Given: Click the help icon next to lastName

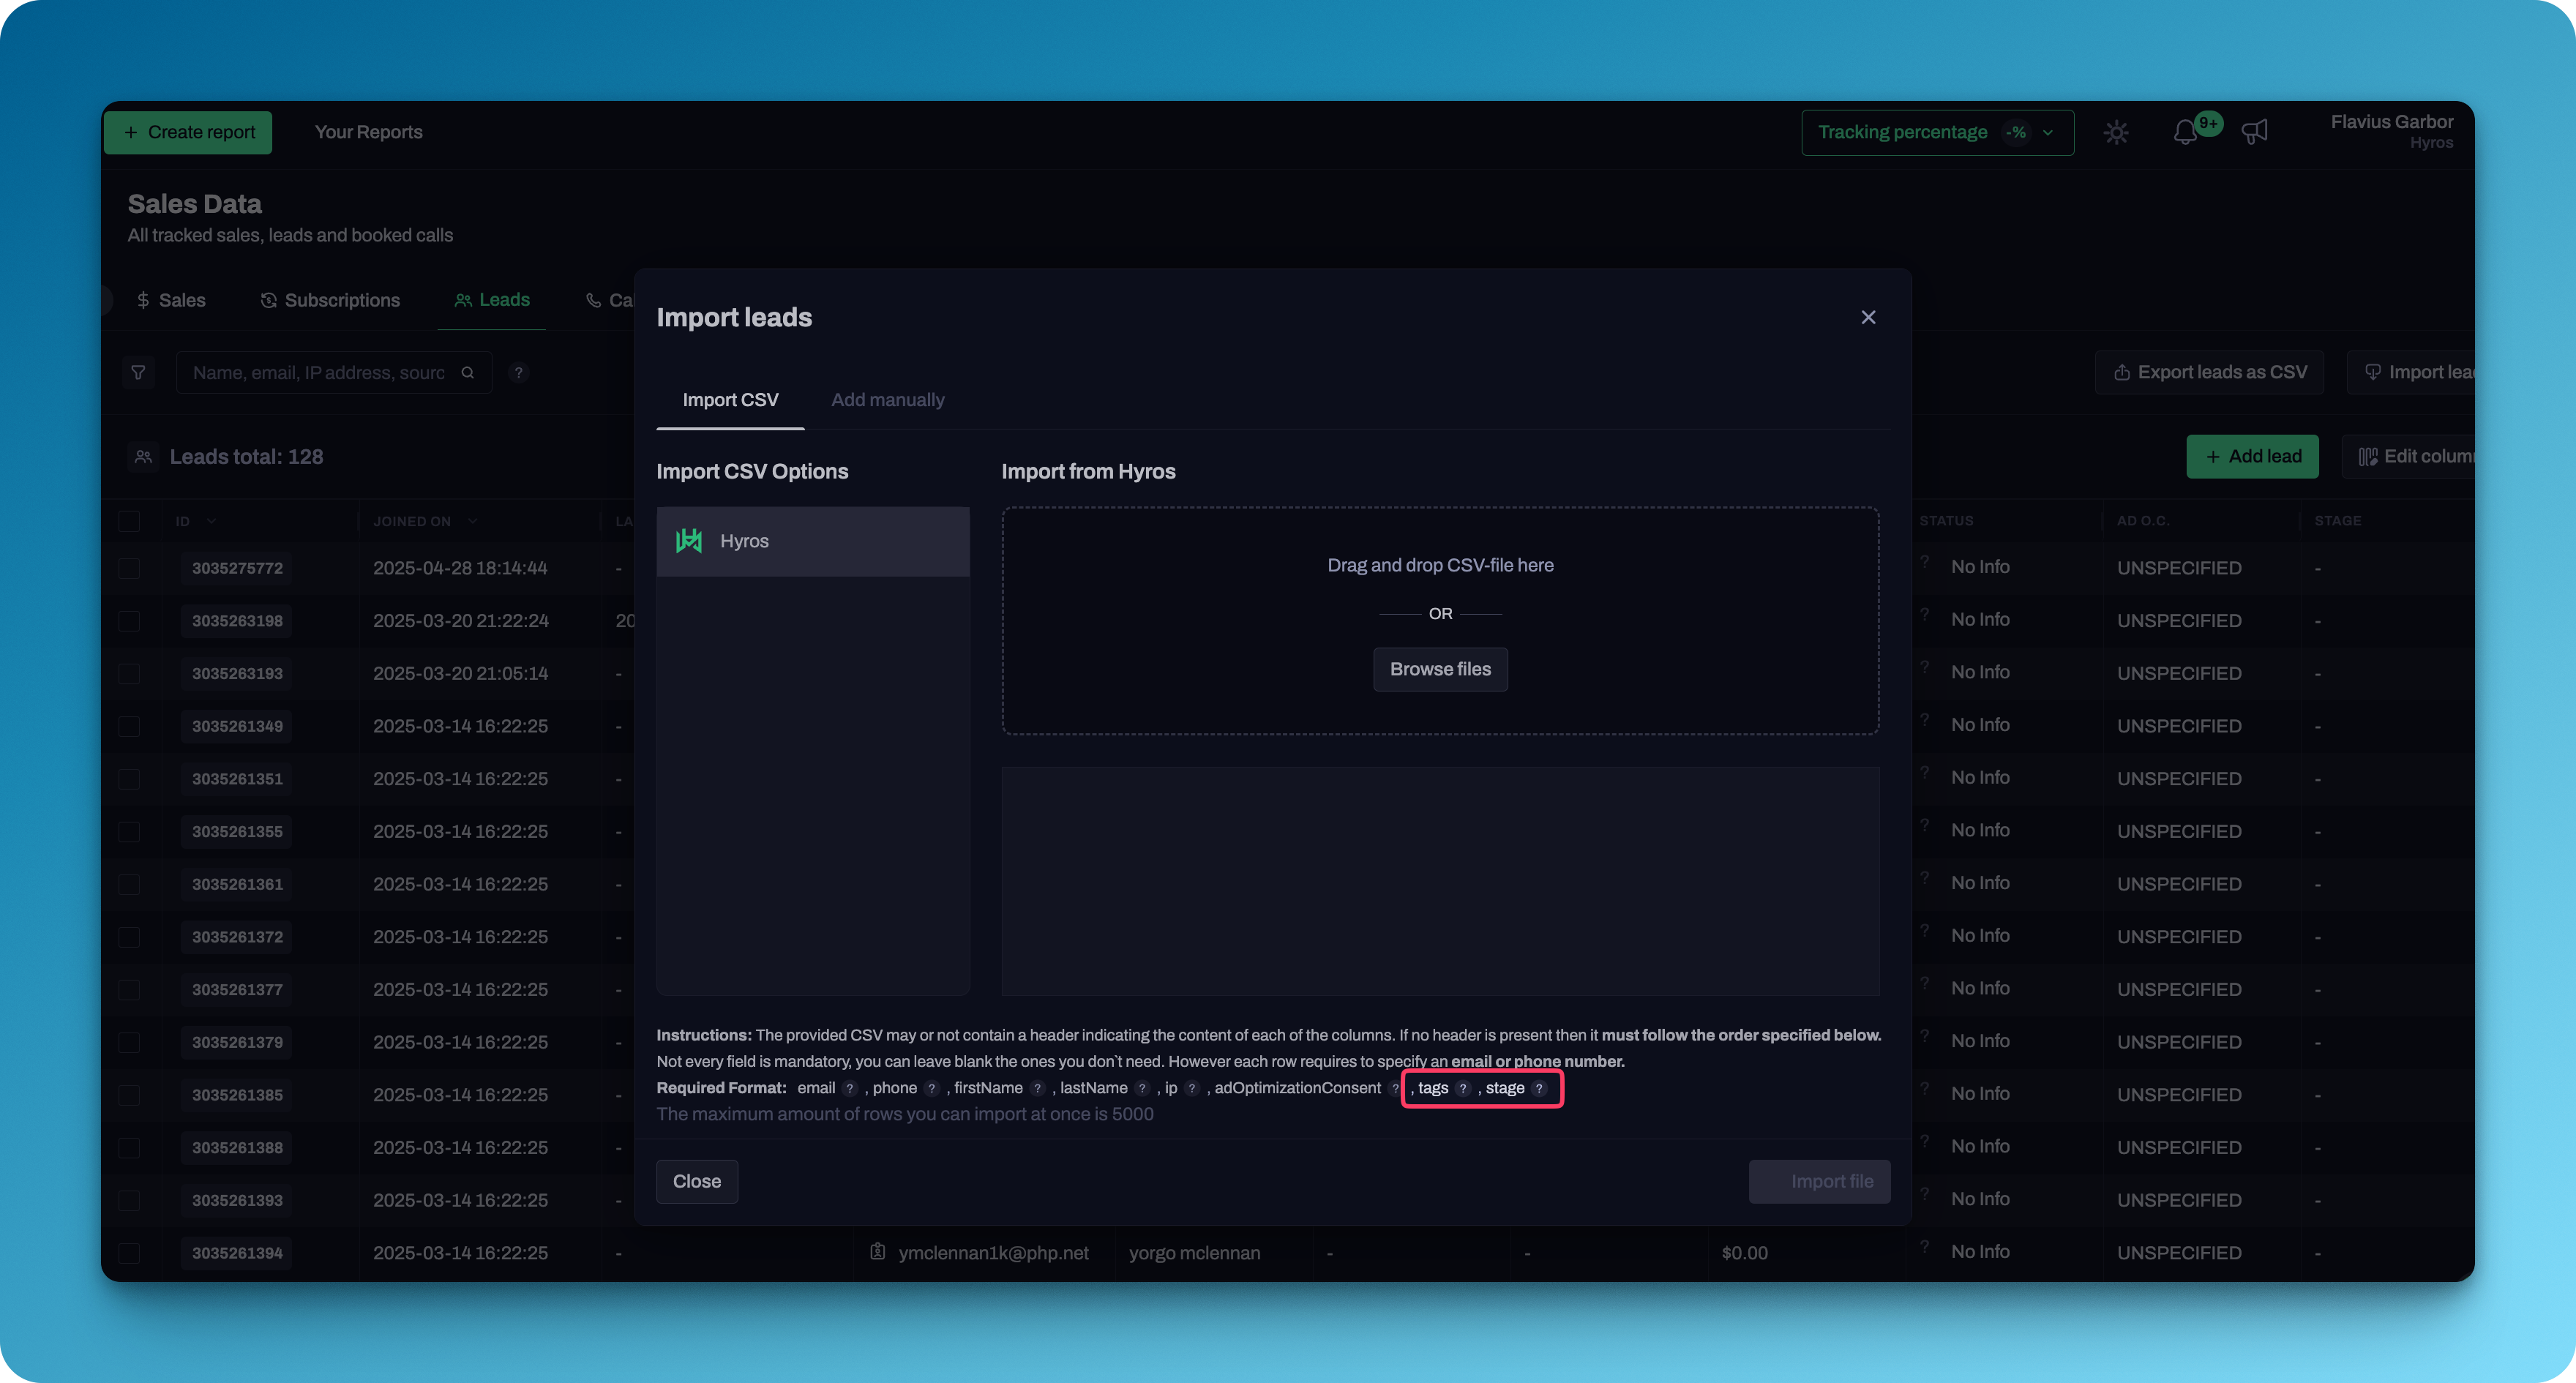Looking at the screenshot, I should tap(1143, 1088).
